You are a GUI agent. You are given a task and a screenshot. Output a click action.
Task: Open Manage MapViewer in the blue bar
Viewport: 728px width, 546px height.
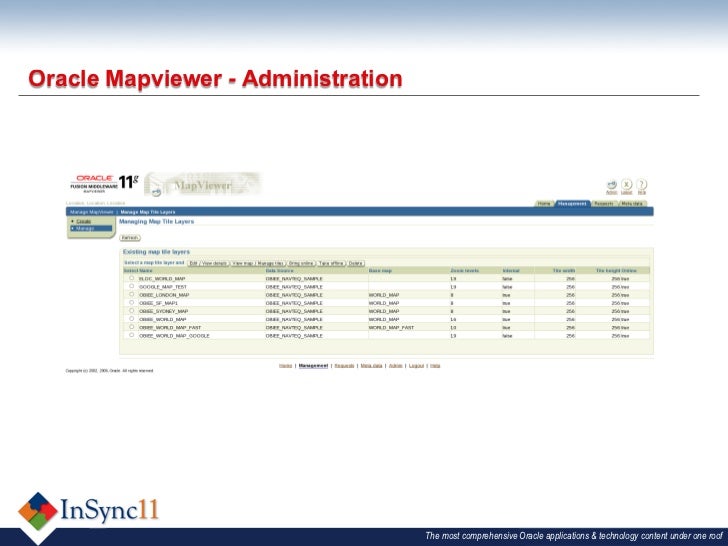click(91, 212)
